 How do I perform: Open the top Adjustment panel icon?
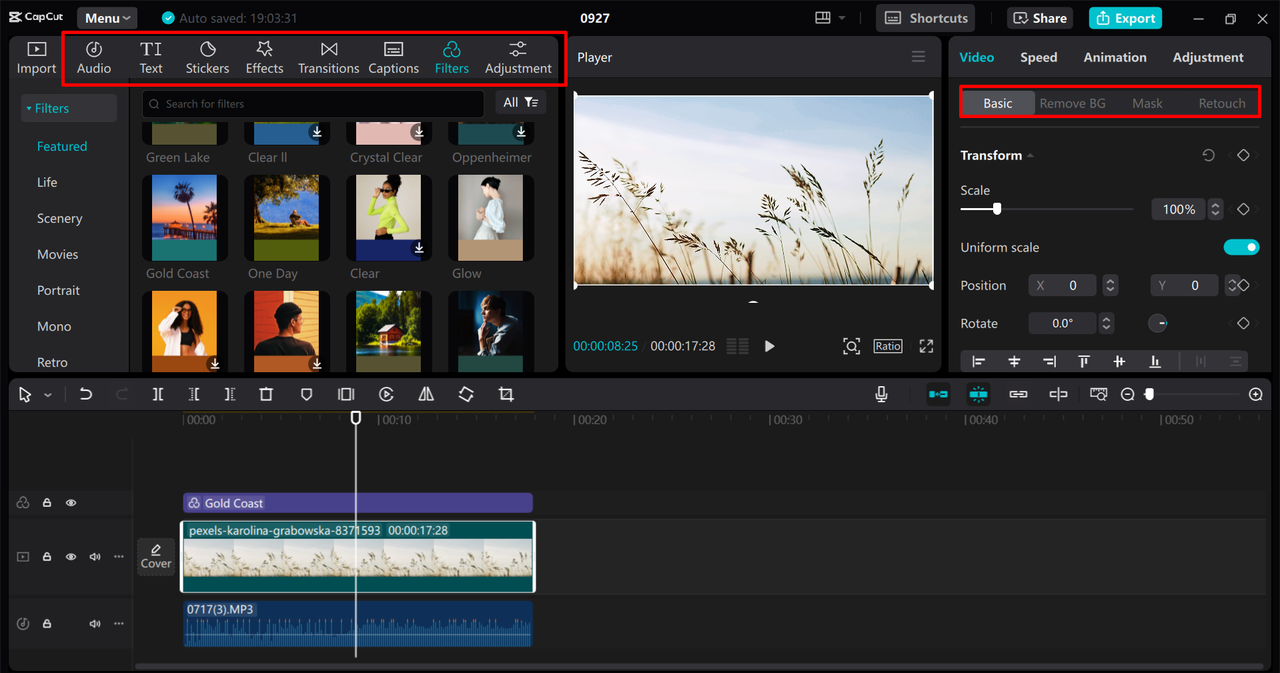(518, 58)
